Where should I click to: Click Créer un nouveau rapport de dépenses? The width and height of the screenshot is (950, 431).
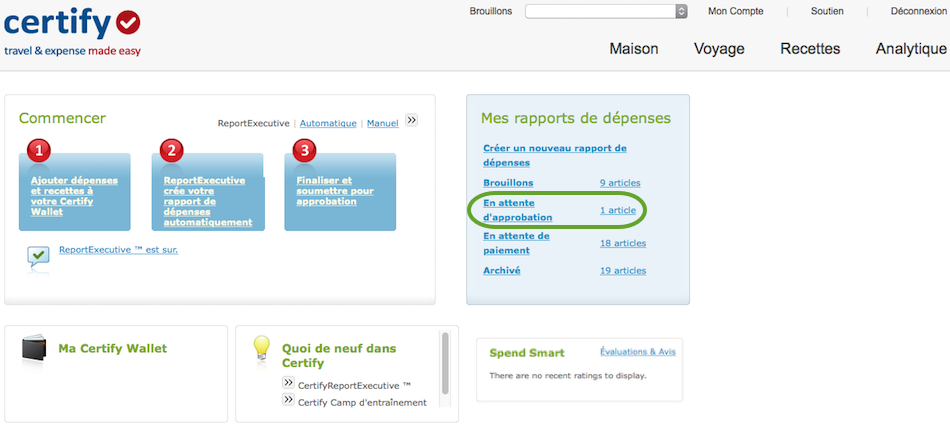pos(555,155)
